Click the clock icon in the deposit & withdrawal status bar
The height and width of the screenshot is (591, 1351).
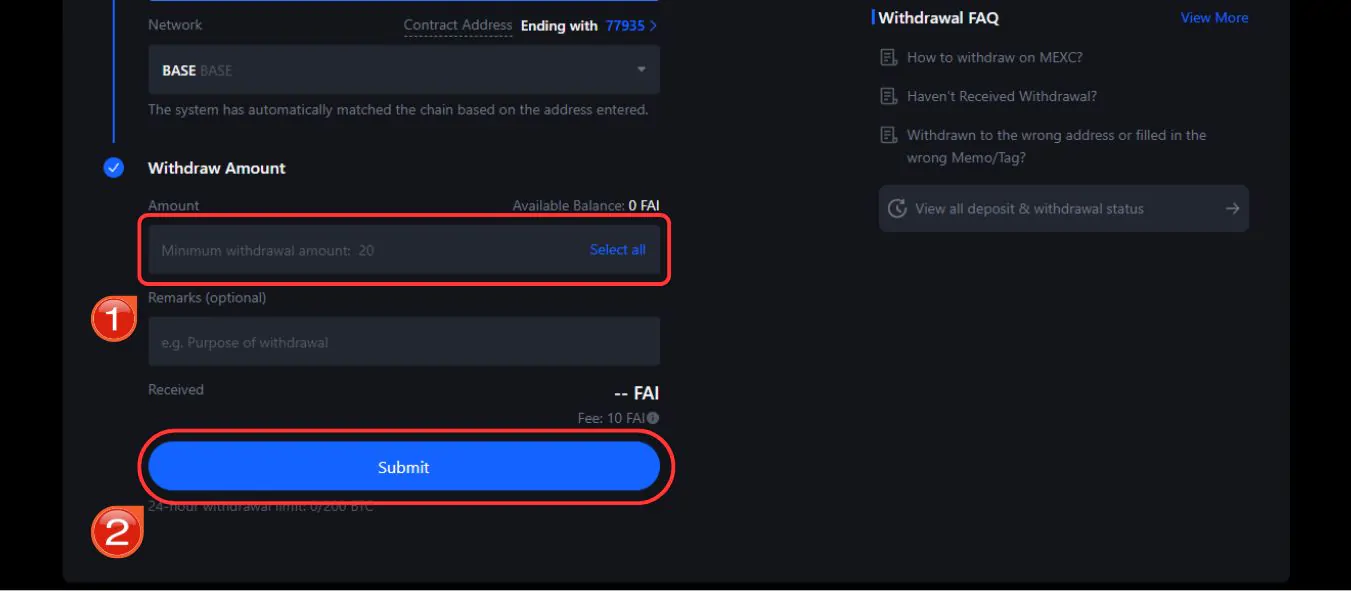click(898, 209)
